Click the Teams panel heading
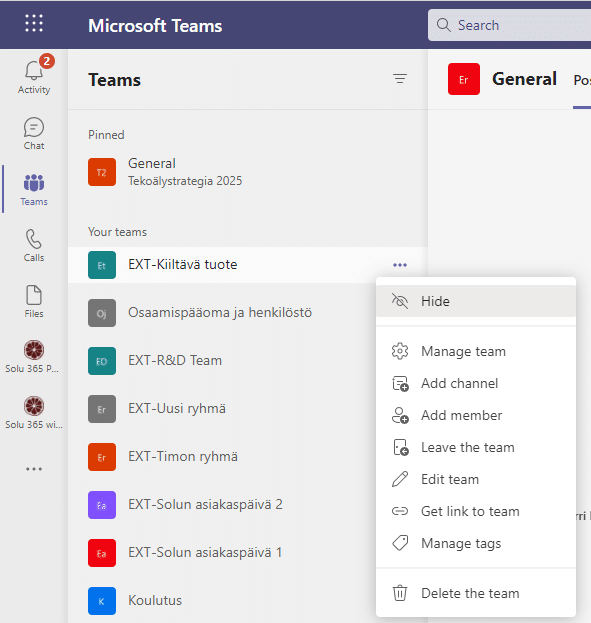This screenshot has width=591, height=623. click(x=114, y=80)
